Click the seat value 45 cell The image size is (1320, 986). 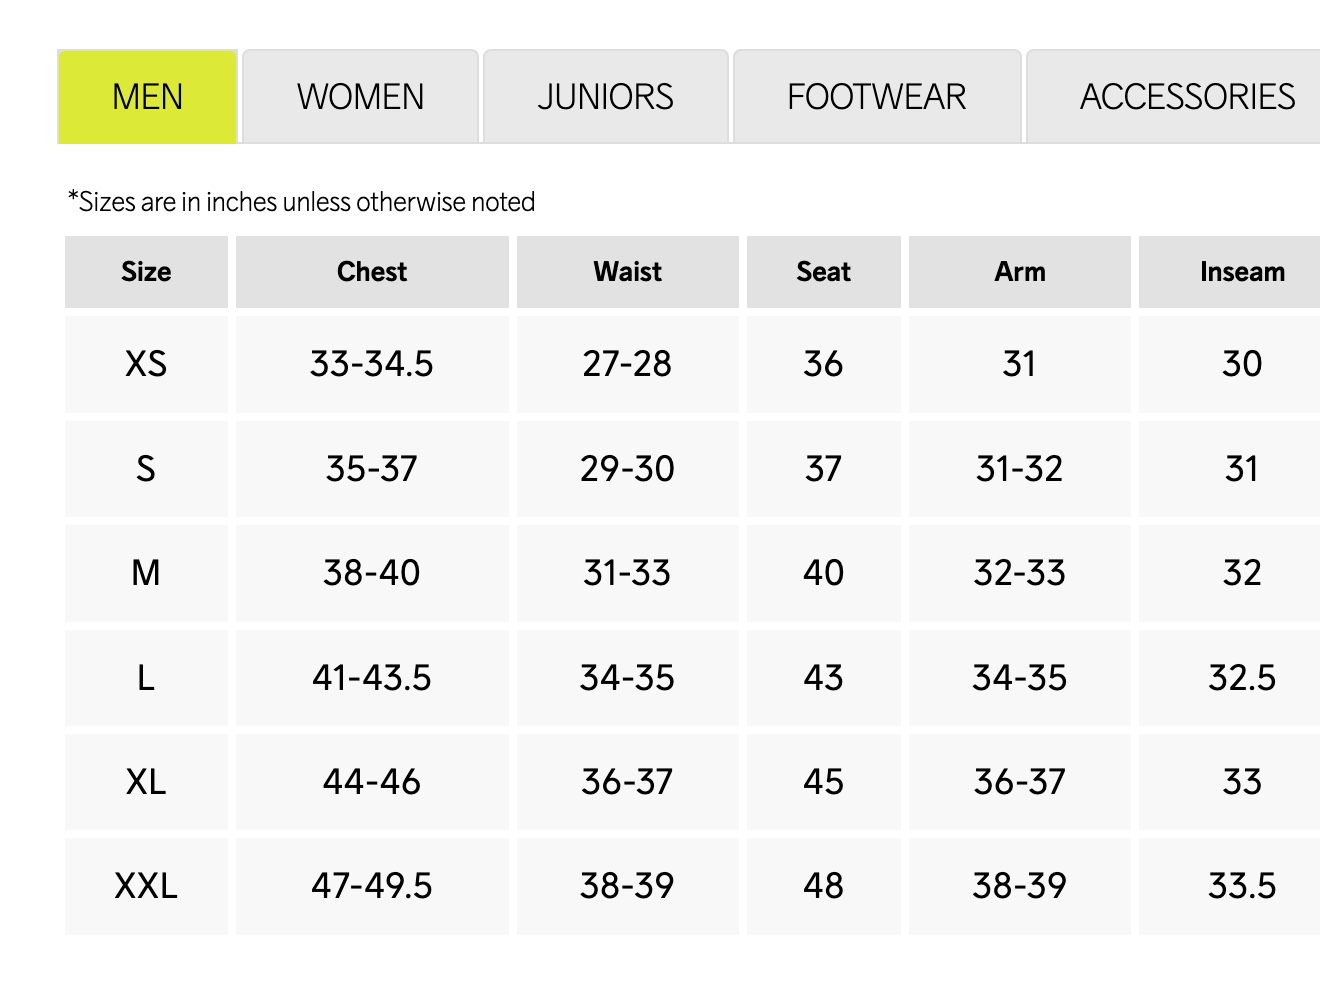tap(823, 782)
